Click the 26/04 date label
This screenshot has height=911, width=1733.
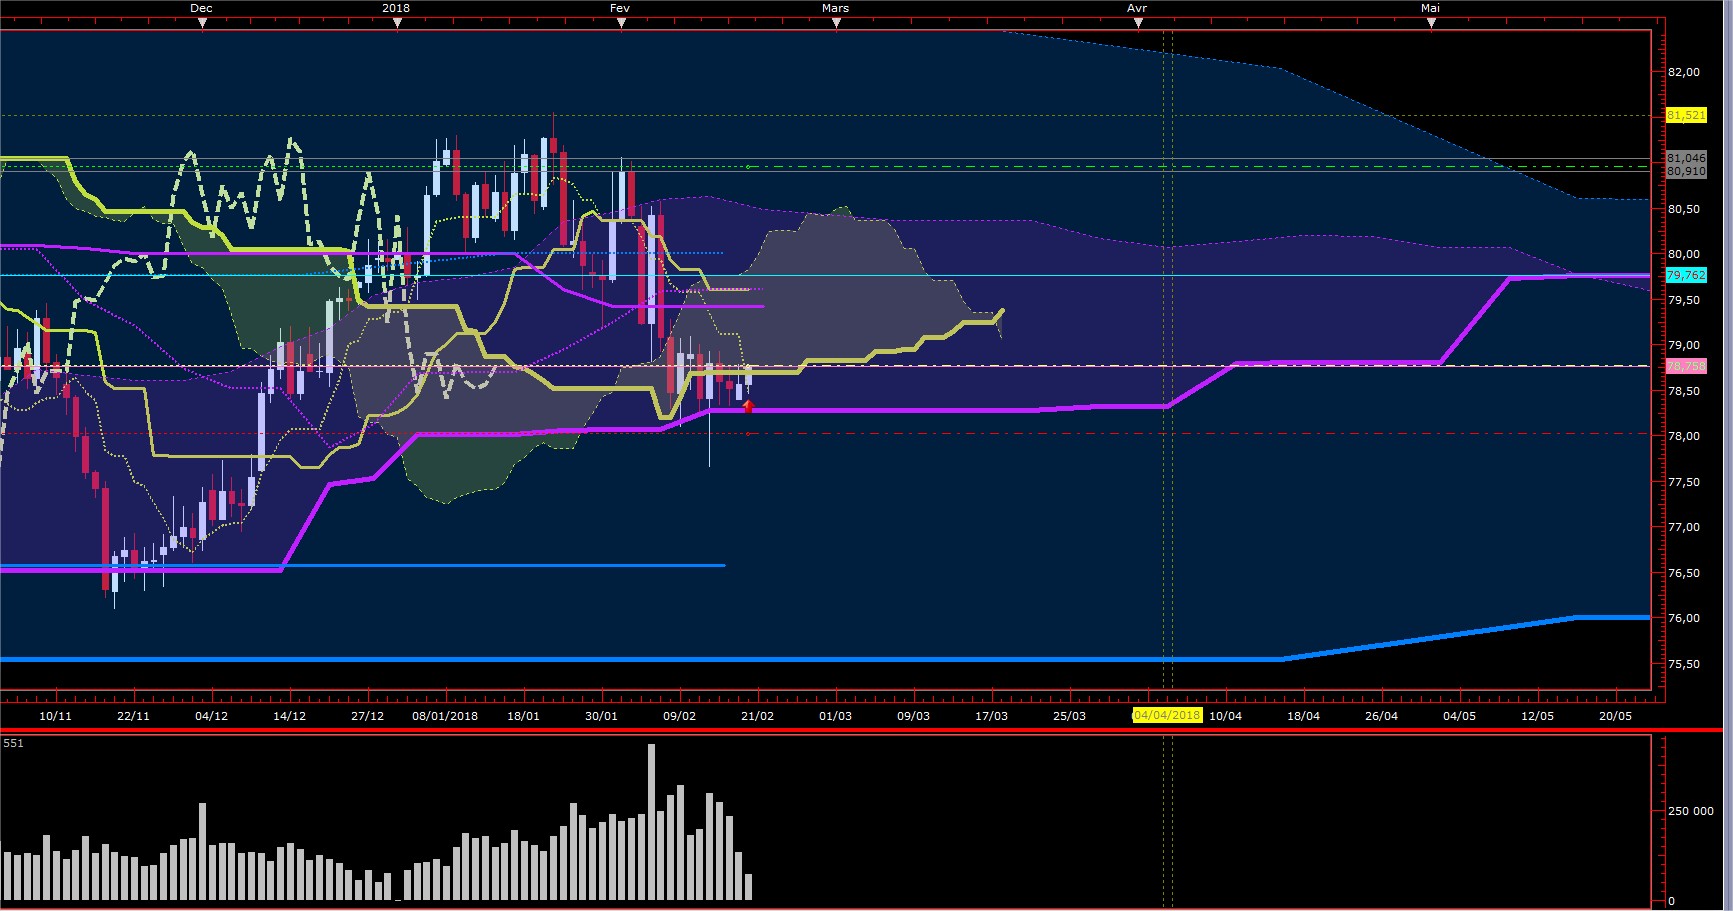pos(1381,715)
